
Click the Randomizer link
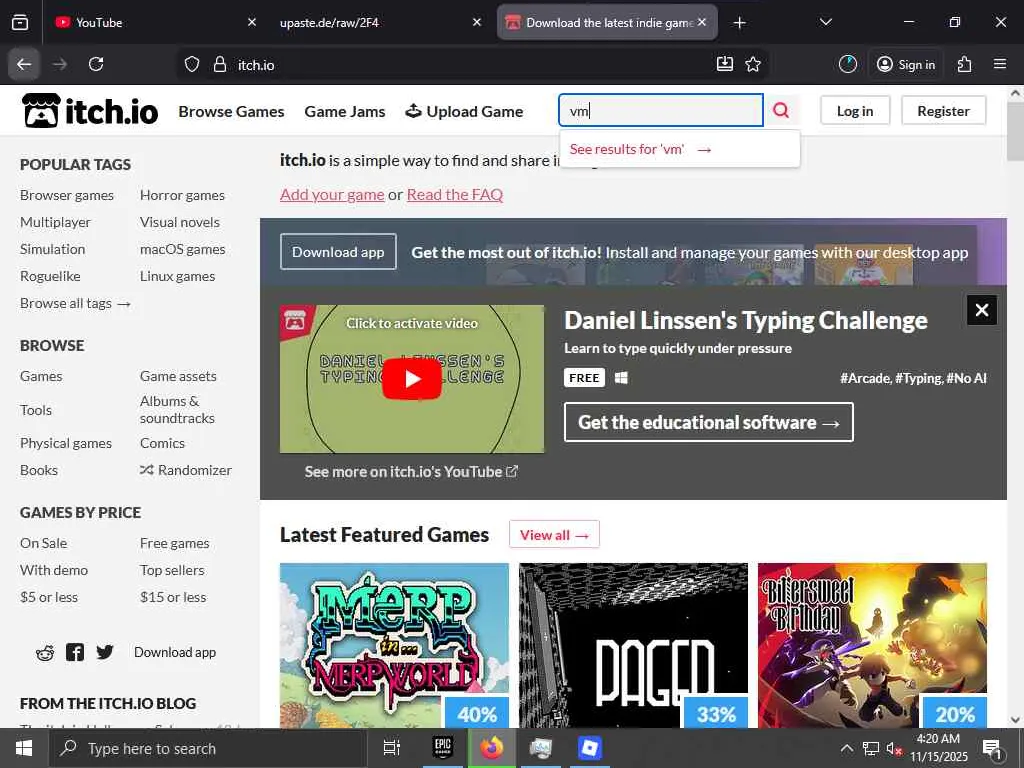tap(185, 470)
